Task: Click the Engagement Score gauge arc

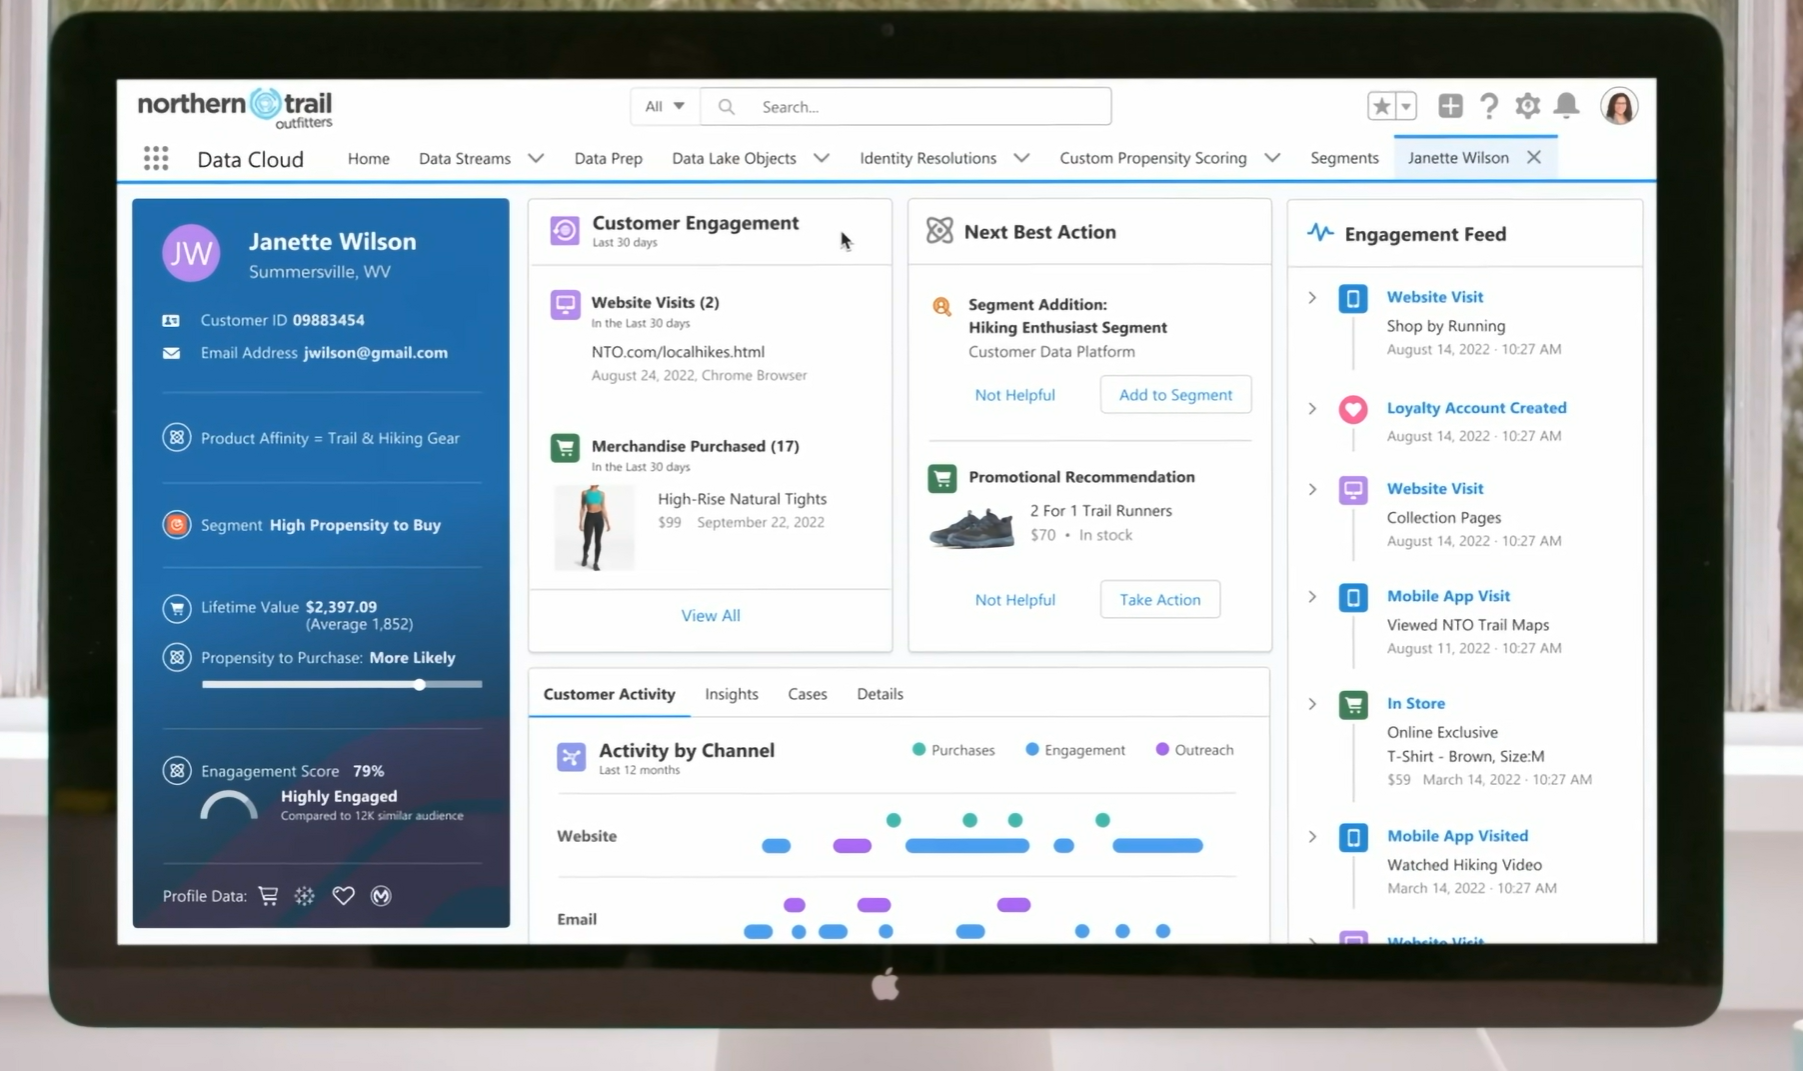Action: pyautogui.click(x=229, y=805)
